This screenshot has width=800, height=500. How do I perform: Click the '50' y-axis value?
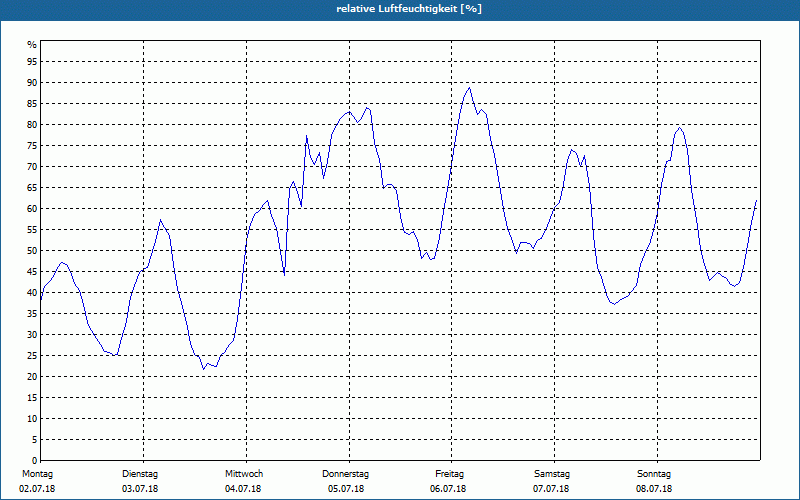tap(32, 251)
